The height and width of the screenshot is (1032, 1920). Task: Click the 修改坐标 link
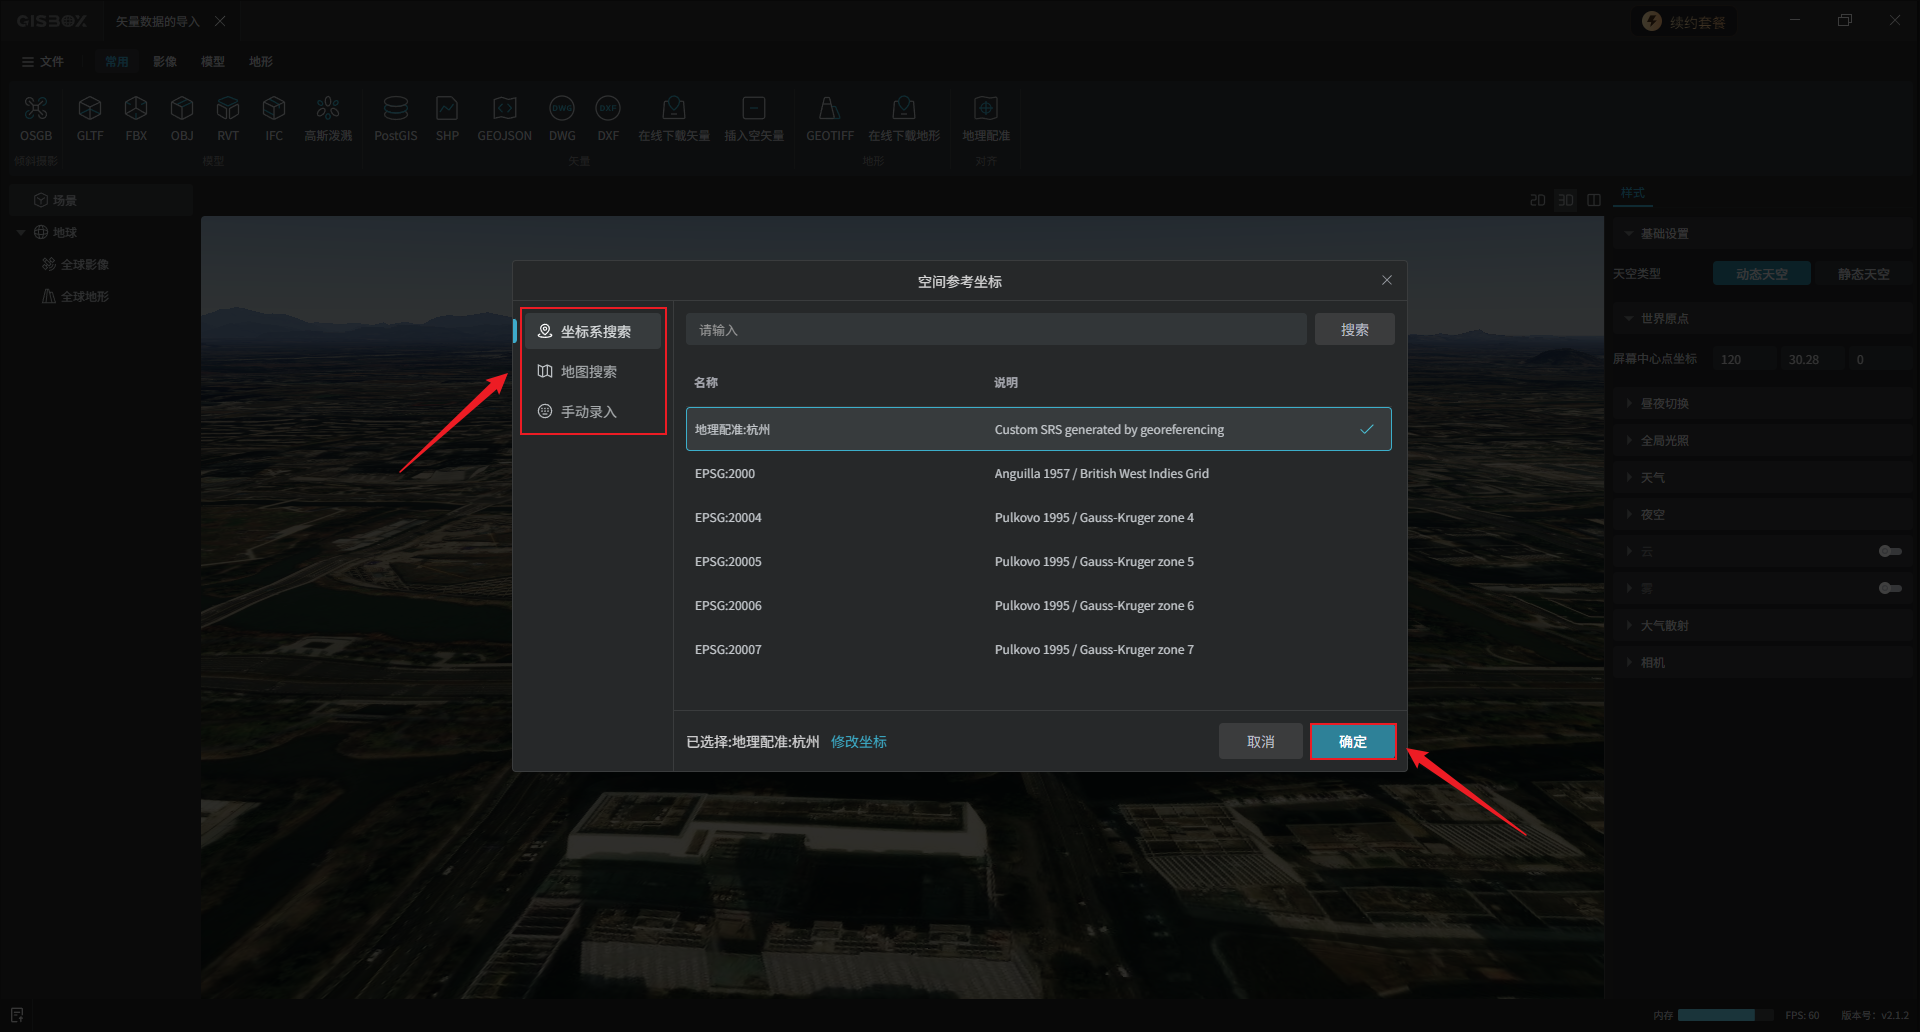tap(858, 742)
